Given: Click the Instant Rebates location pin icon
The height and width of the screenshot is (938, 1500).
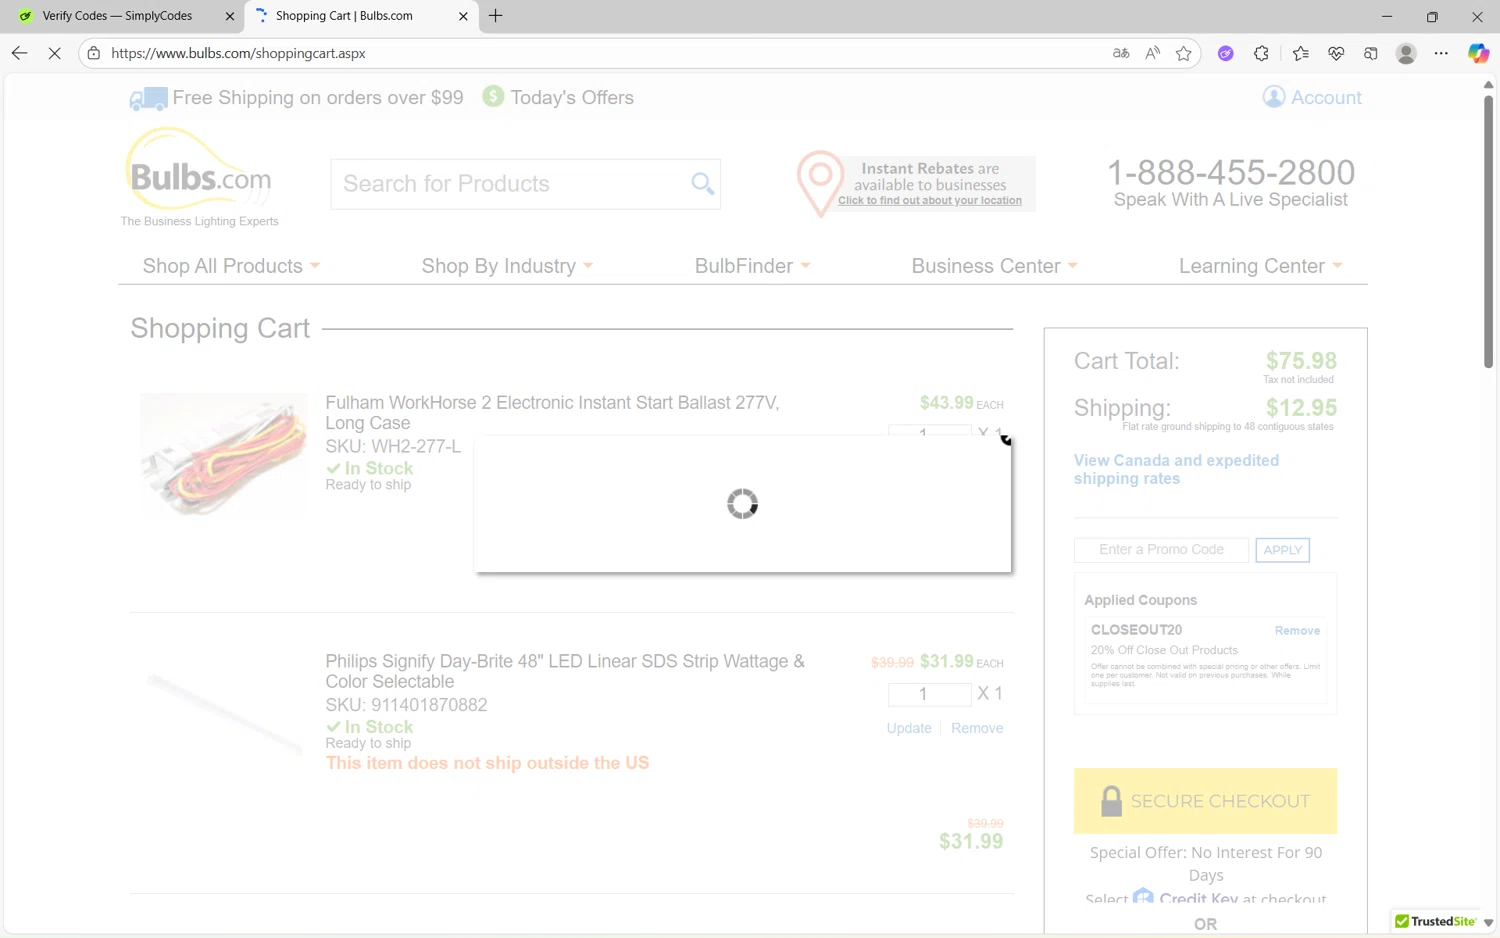Looking at the screenshot, I should coord(819,183).
